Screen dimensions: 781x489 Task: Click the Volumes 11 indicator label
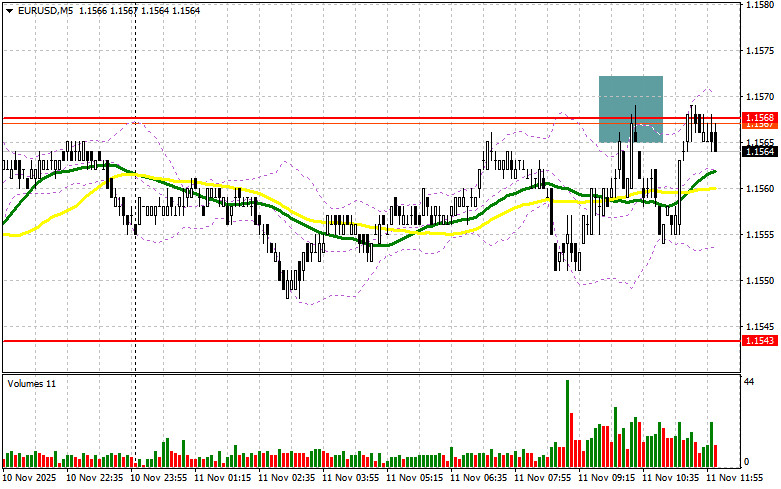(x=32, y=384)
